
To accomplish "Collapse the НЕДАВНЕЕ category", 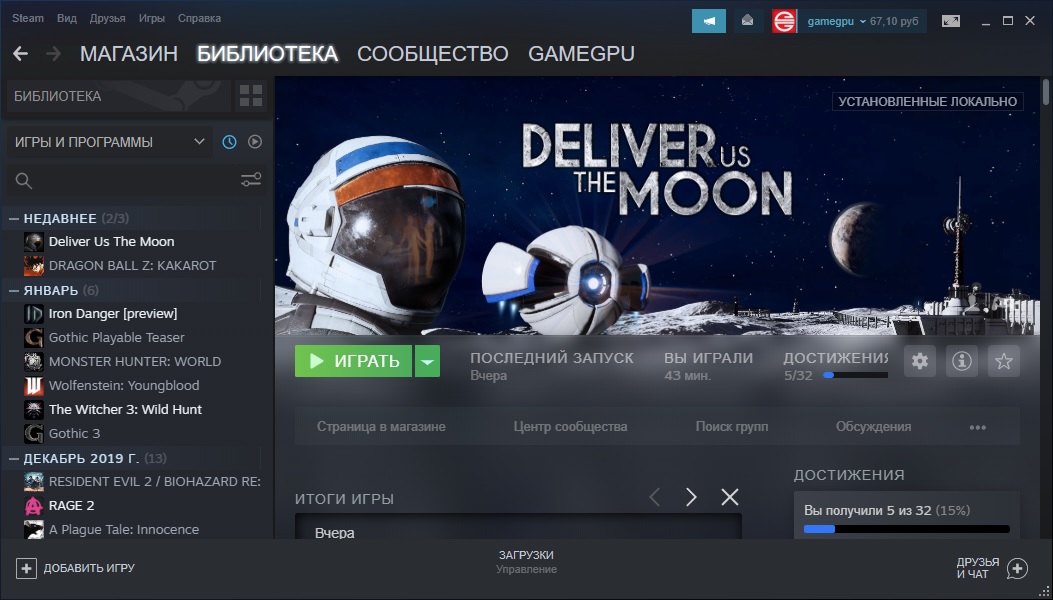I will 13,218.
